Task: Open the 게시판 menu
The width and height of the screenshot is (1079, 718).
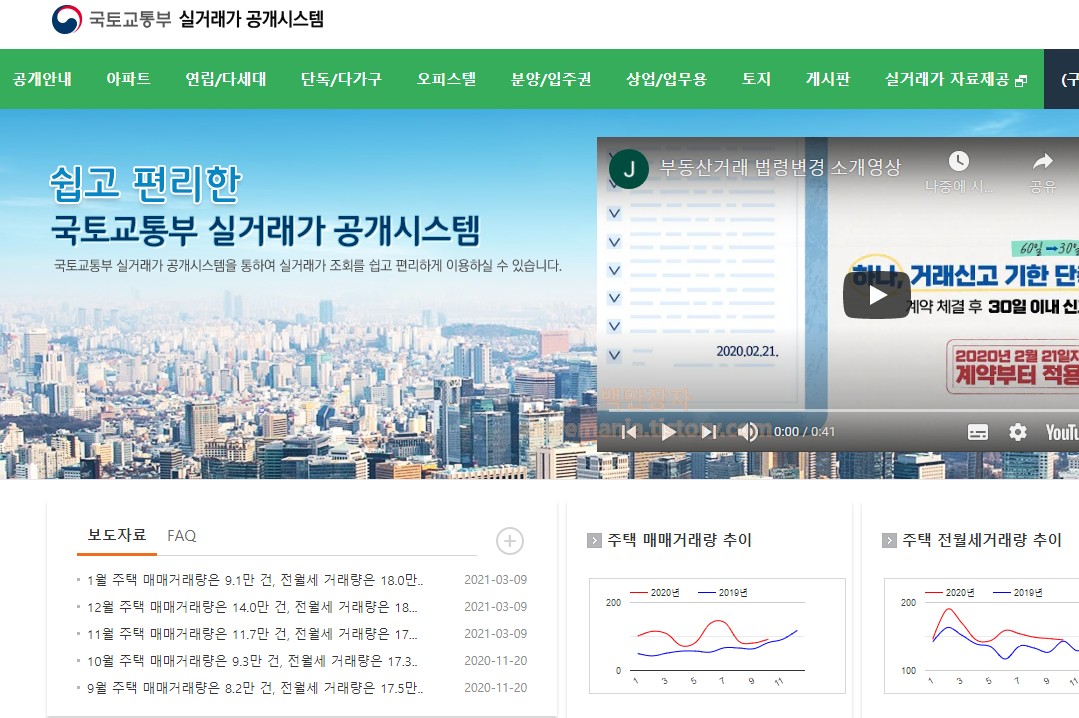Action: coord(828,79)
